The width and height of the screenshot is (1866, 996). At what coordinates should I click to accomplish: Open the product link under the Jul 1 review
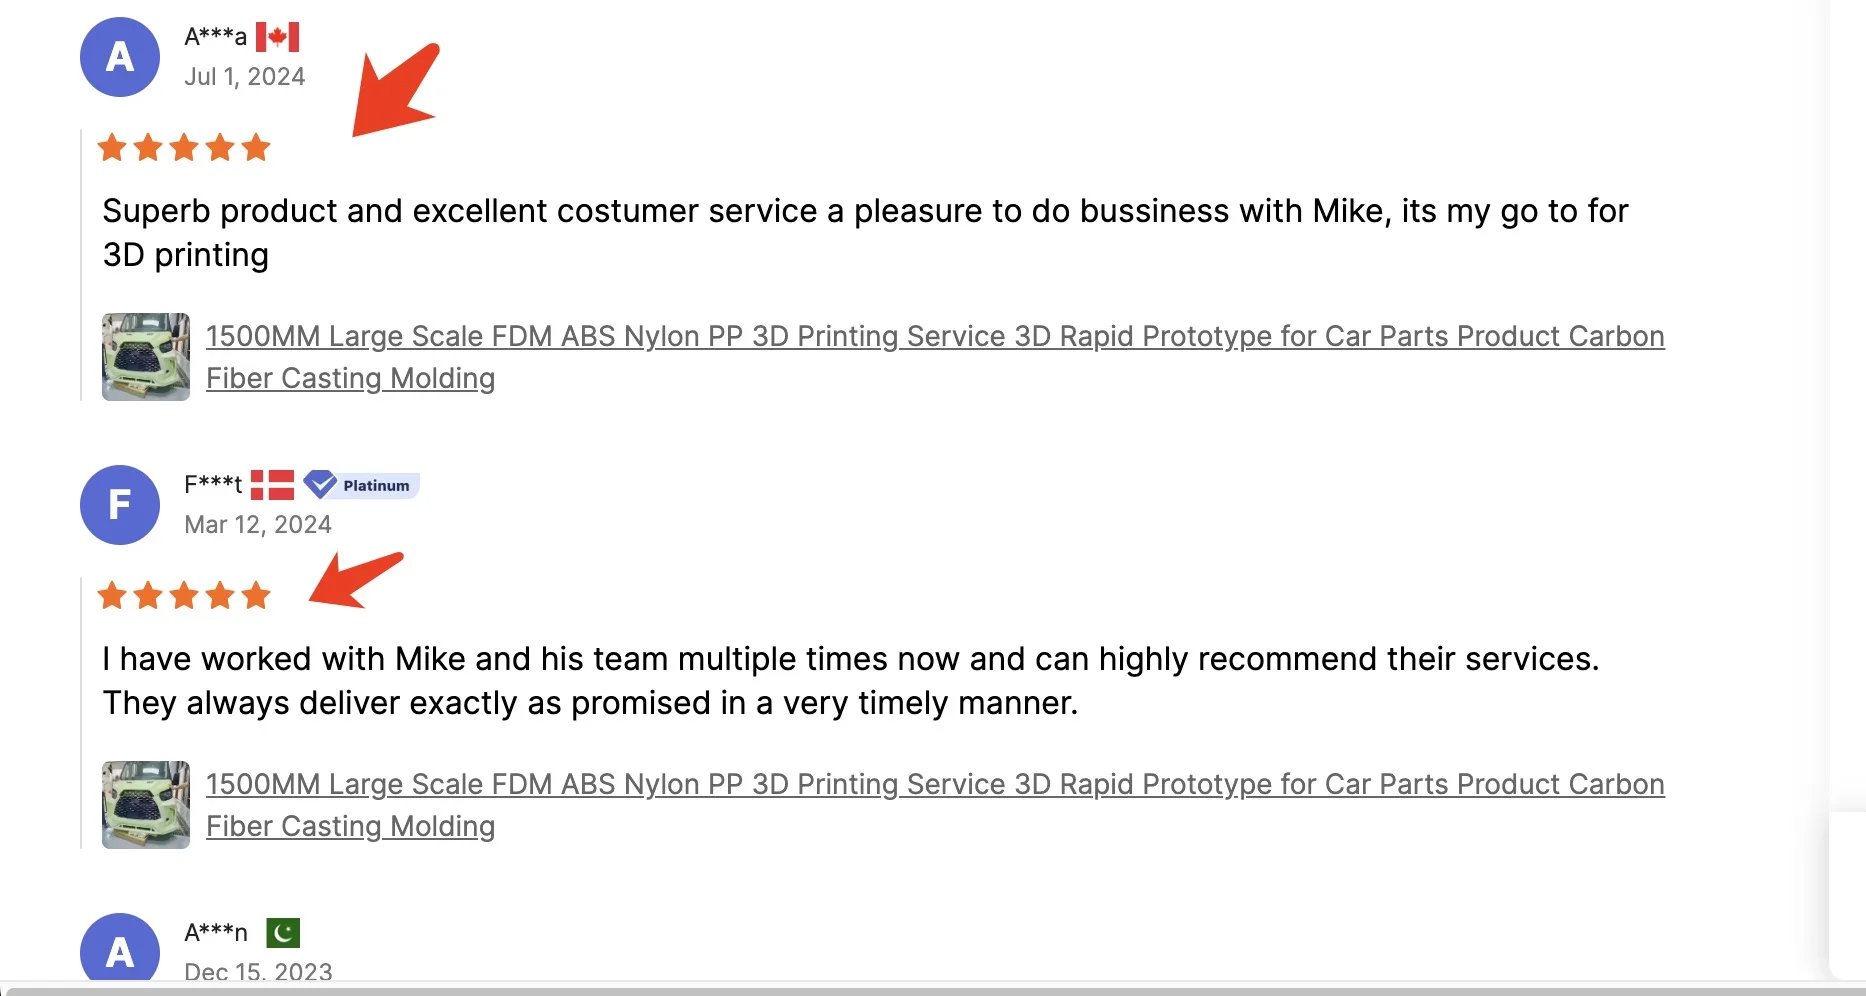pos(934,337)
